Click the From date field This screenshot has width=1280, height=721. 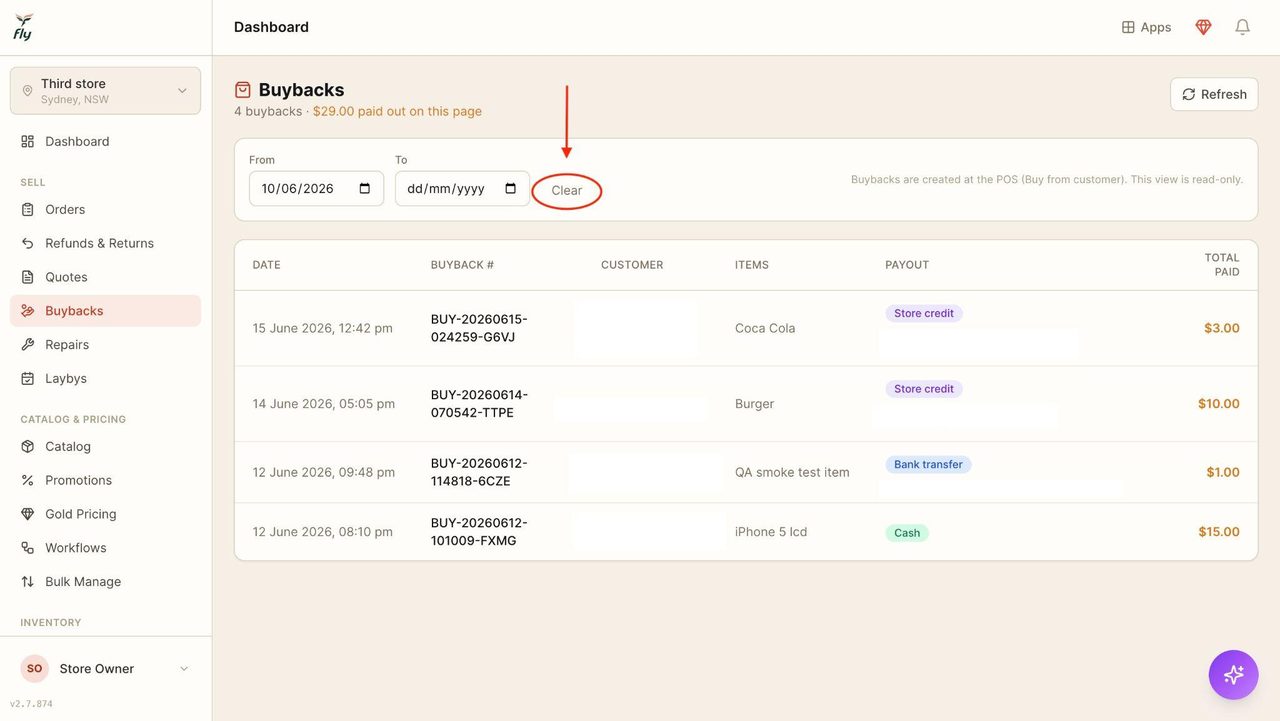316,188
